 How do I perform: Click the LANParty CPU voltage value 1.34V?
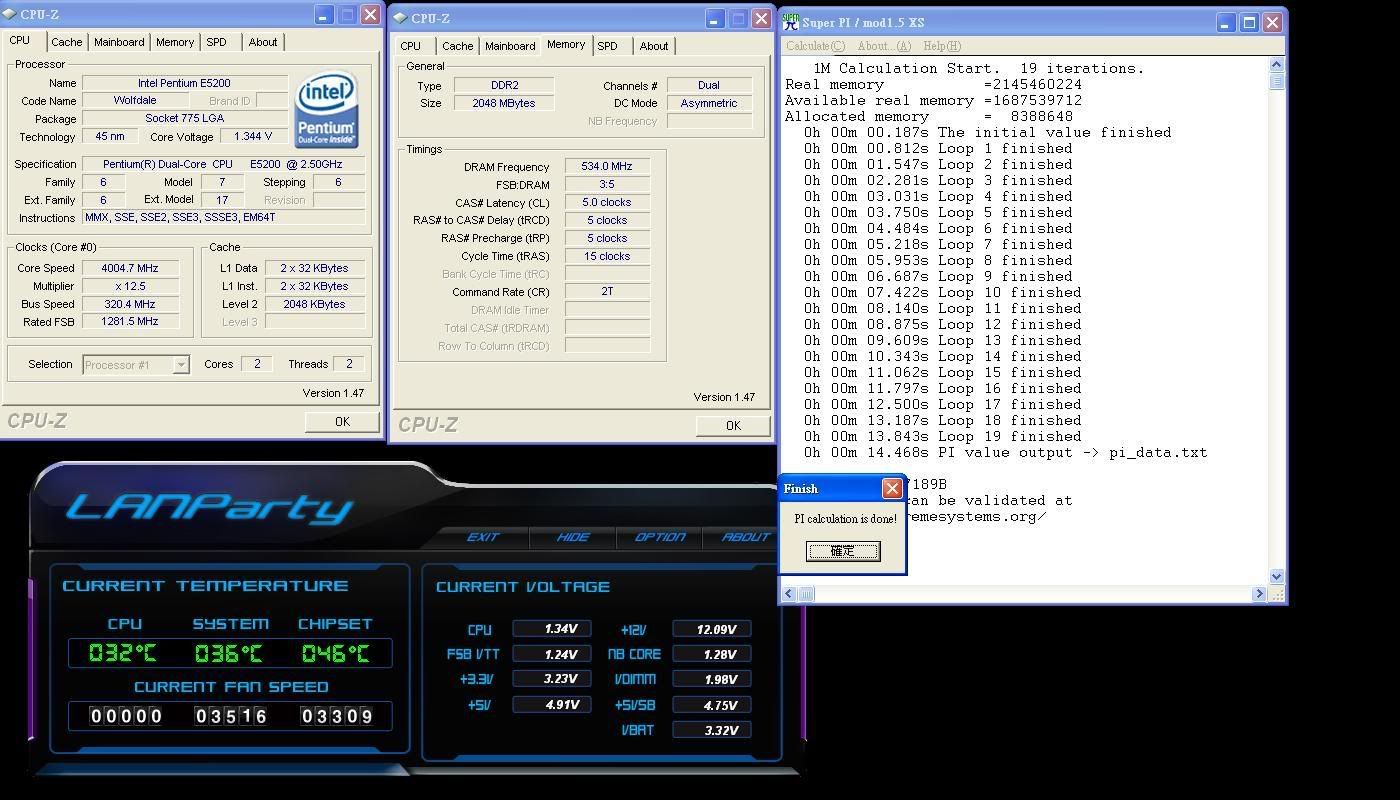coord(552,629)
